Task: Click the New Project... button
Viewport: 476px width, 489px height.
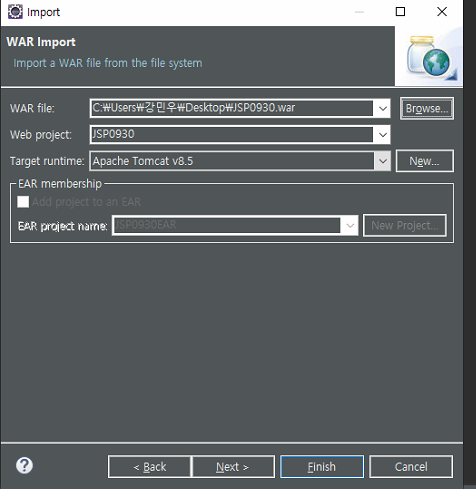Action: pos(405,226)
